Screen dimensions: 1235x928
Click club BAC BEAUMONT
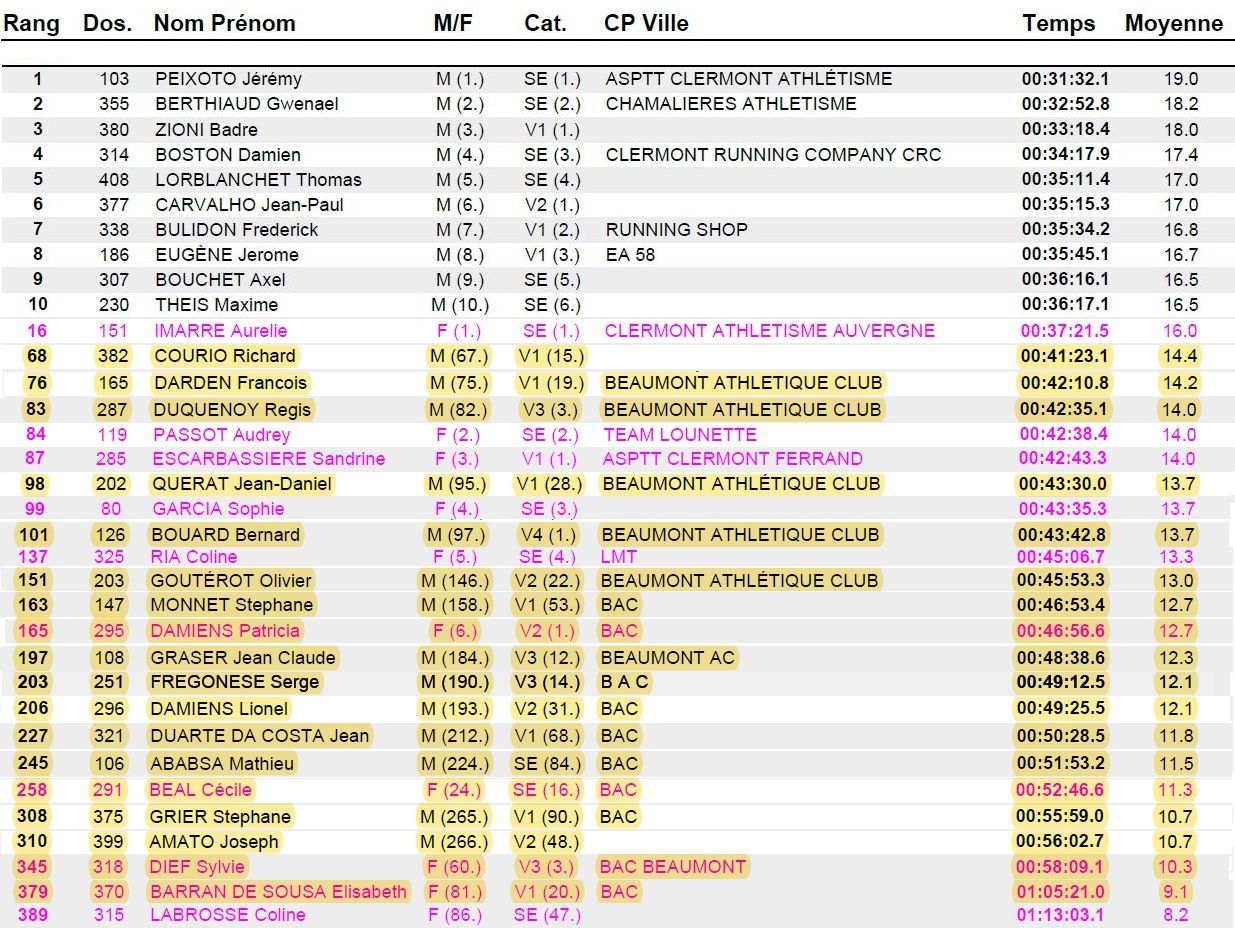tap(673, 867)
